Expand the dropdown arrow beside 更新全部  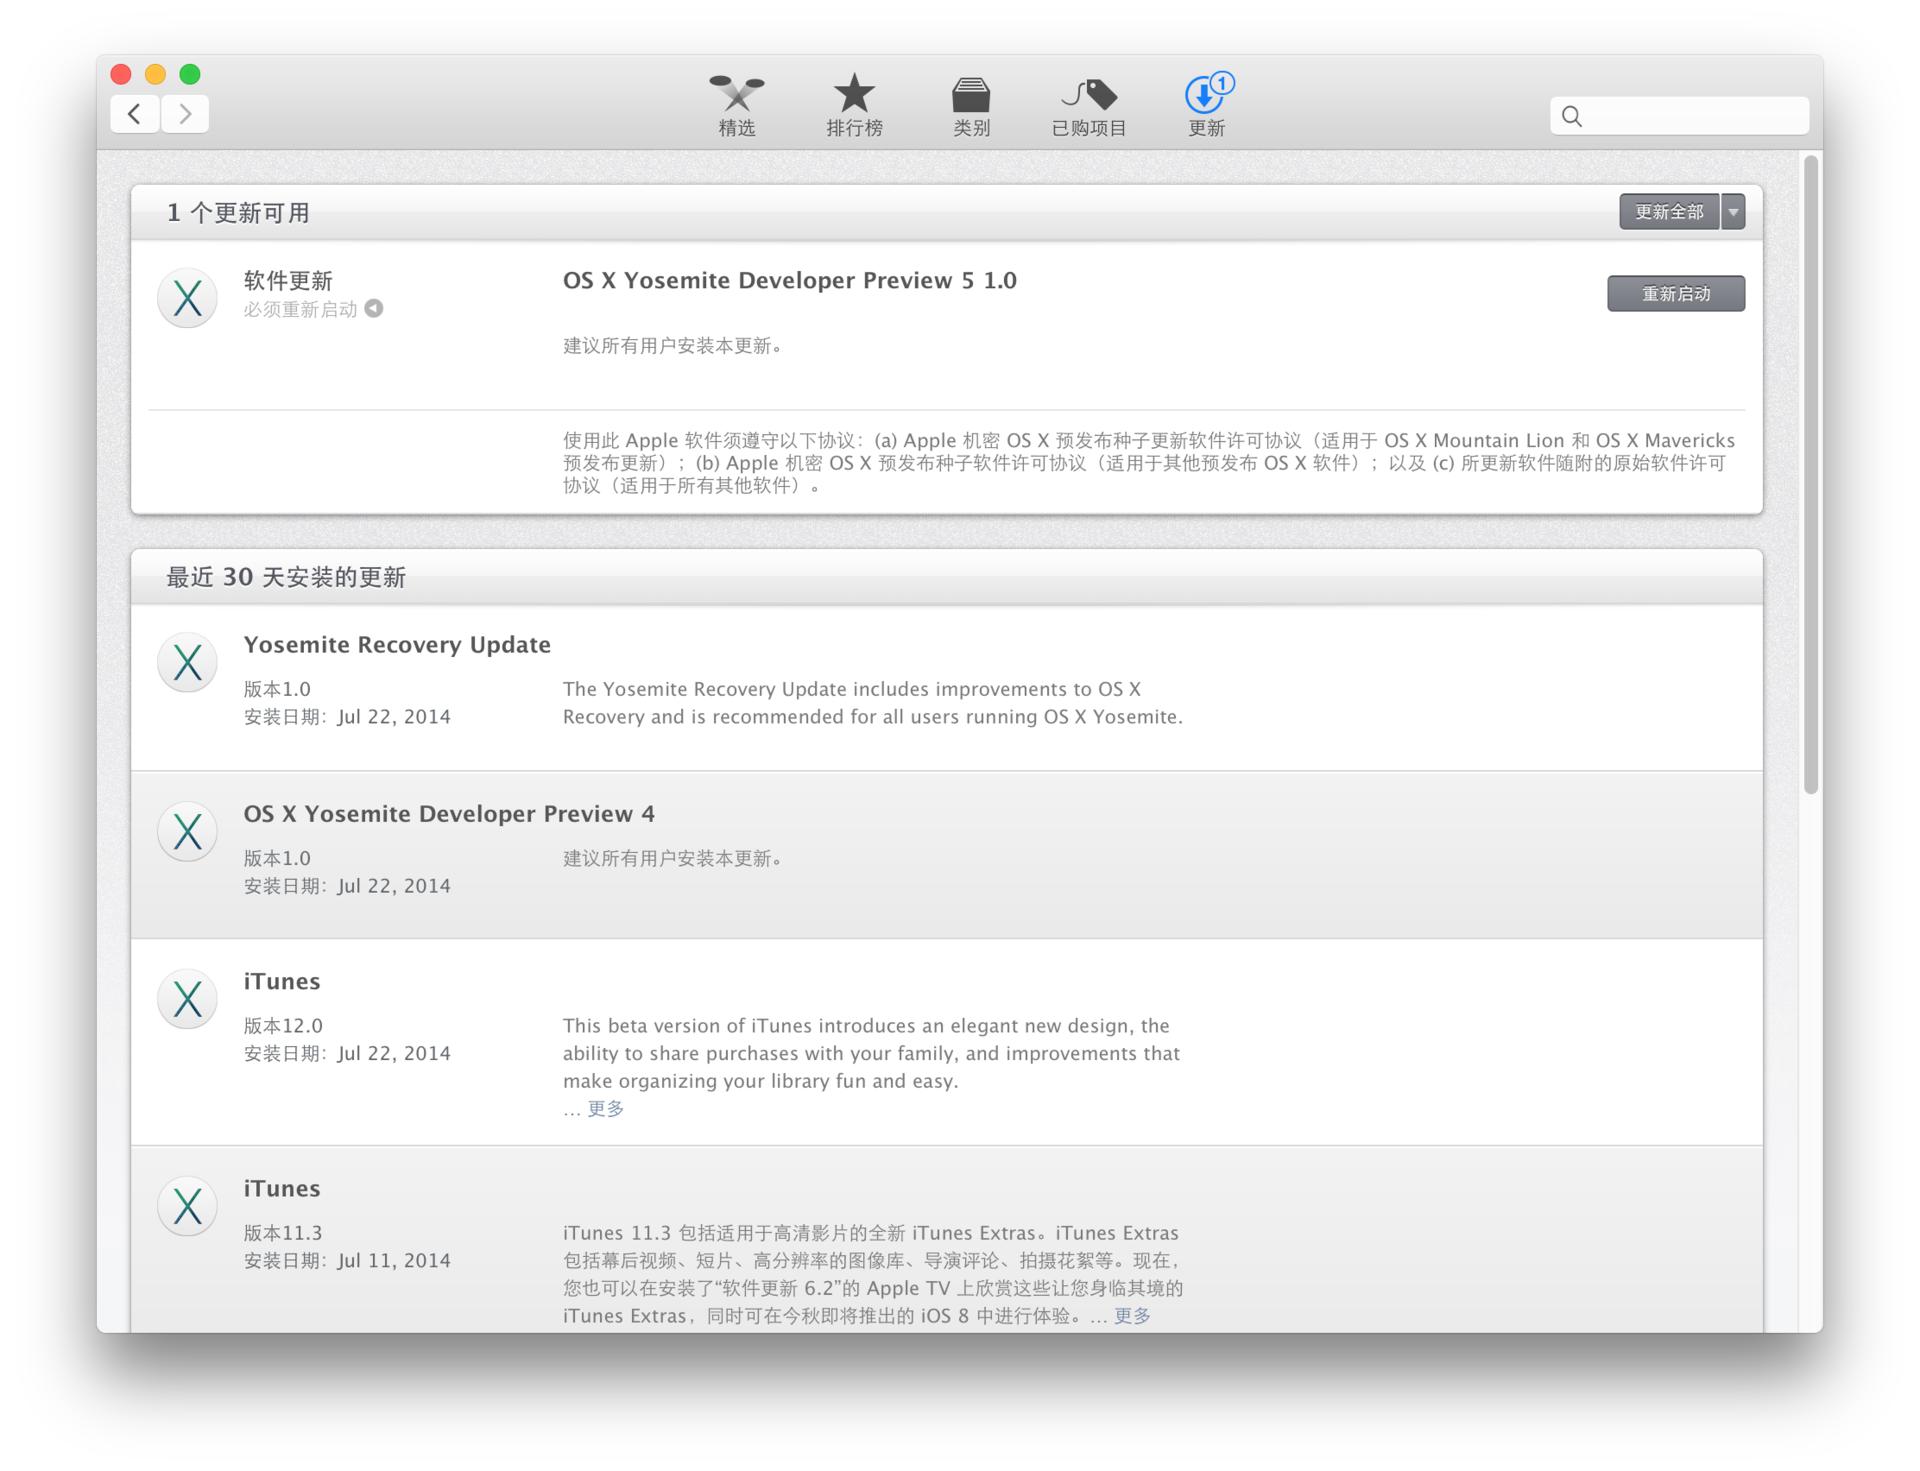tap(1733, 212)
